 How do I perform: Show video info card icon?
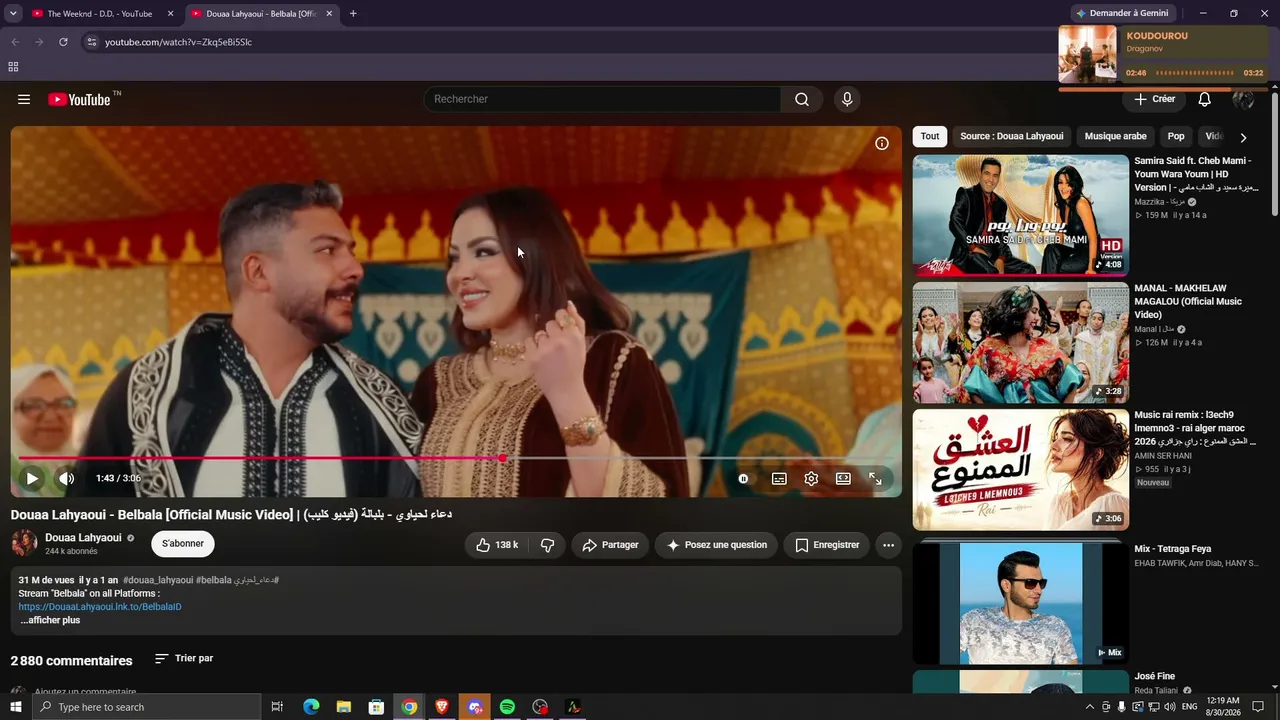click(x=882, y=143)
